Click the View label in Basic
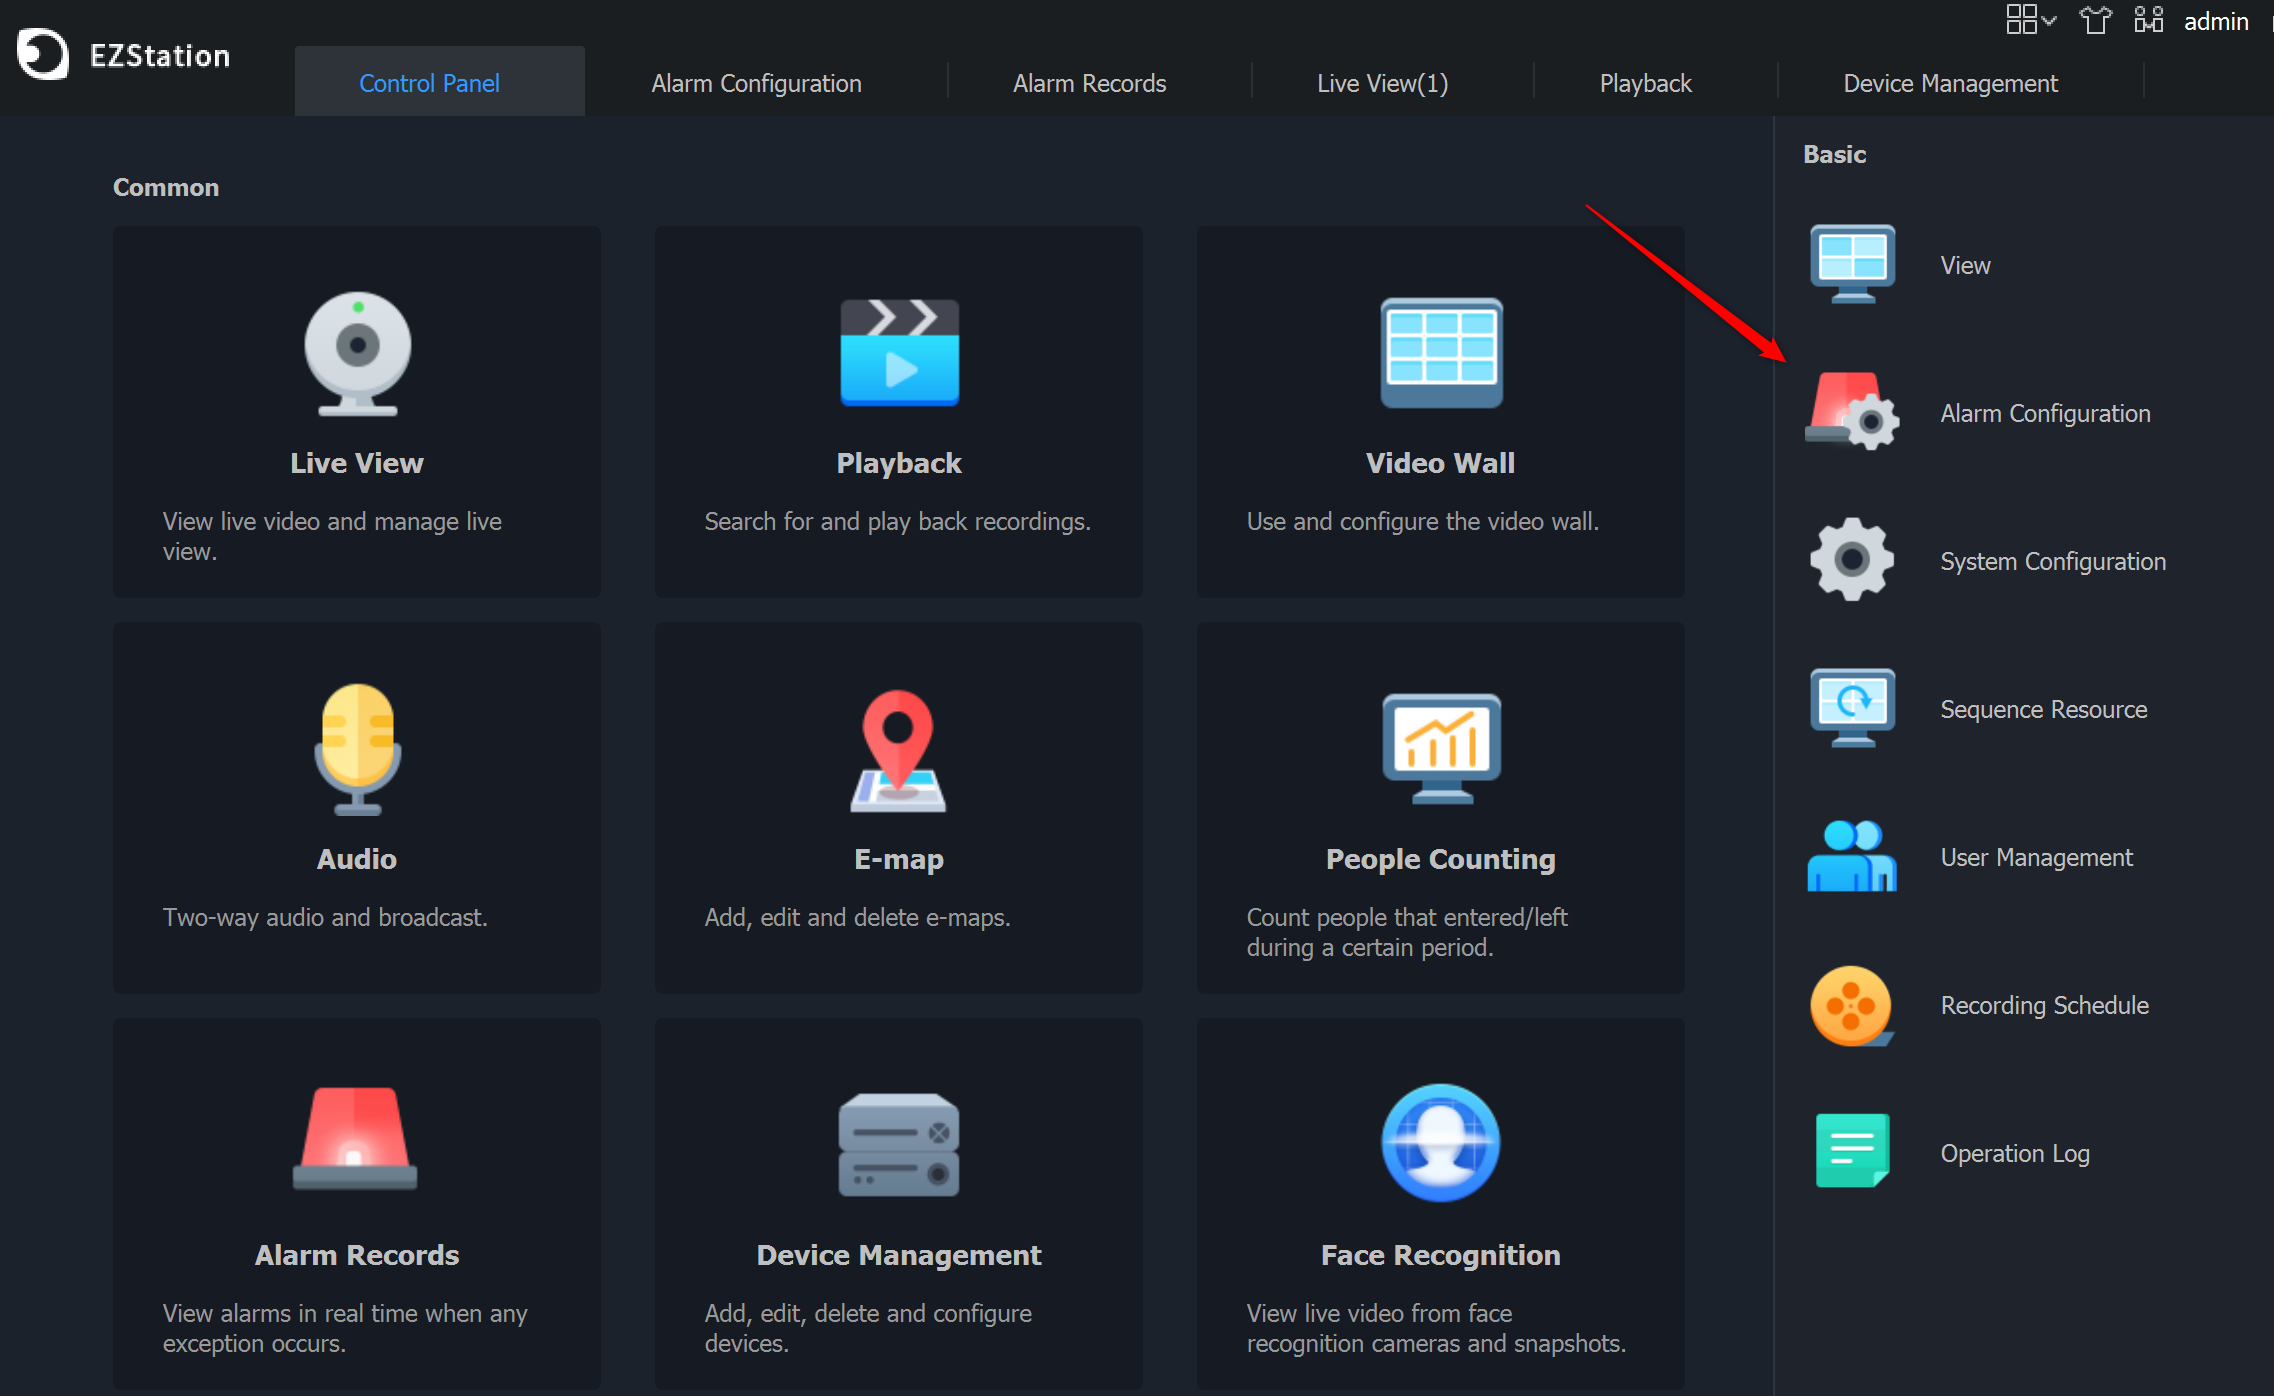2274x1396 pixels. click(1965, 265)
